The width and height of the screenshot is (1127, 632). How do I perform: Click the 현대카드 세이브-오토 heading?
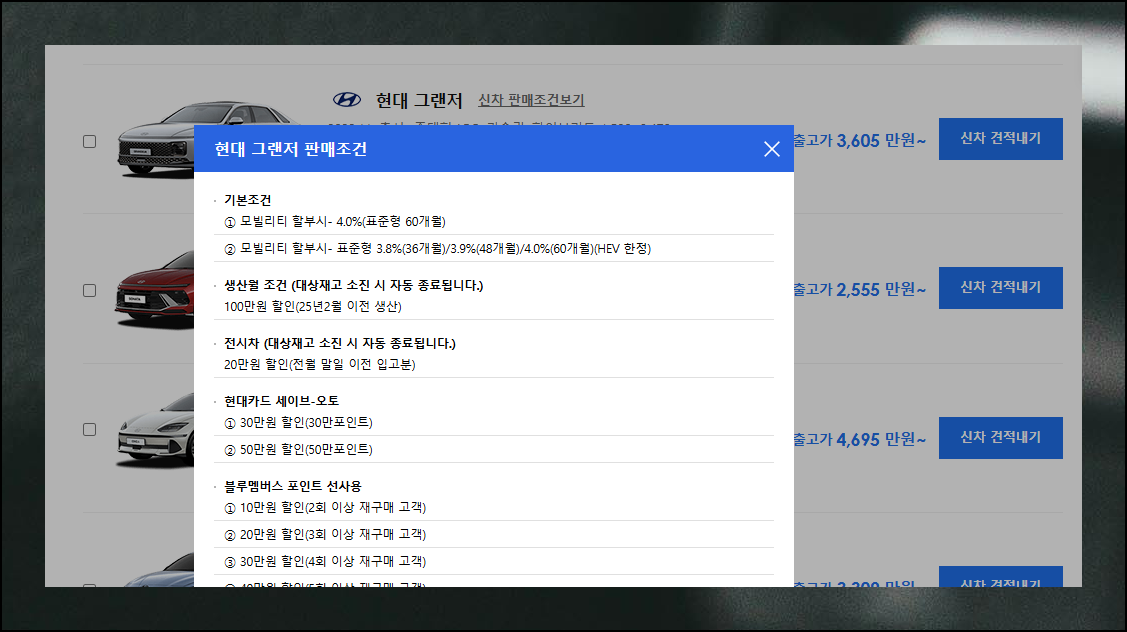[x=281, y=400]
